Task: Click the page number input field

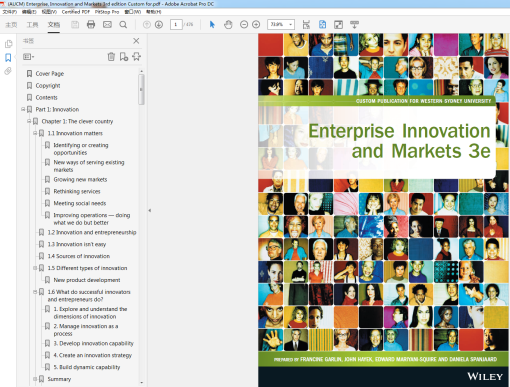Action: pyautogui.click(x=176, y=24)
